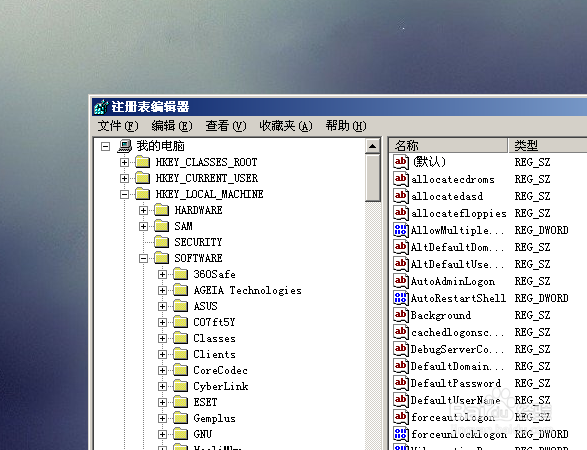
Task: Sort by the 名称 column header
Action: pyautogui.click(x=448, y=145)
